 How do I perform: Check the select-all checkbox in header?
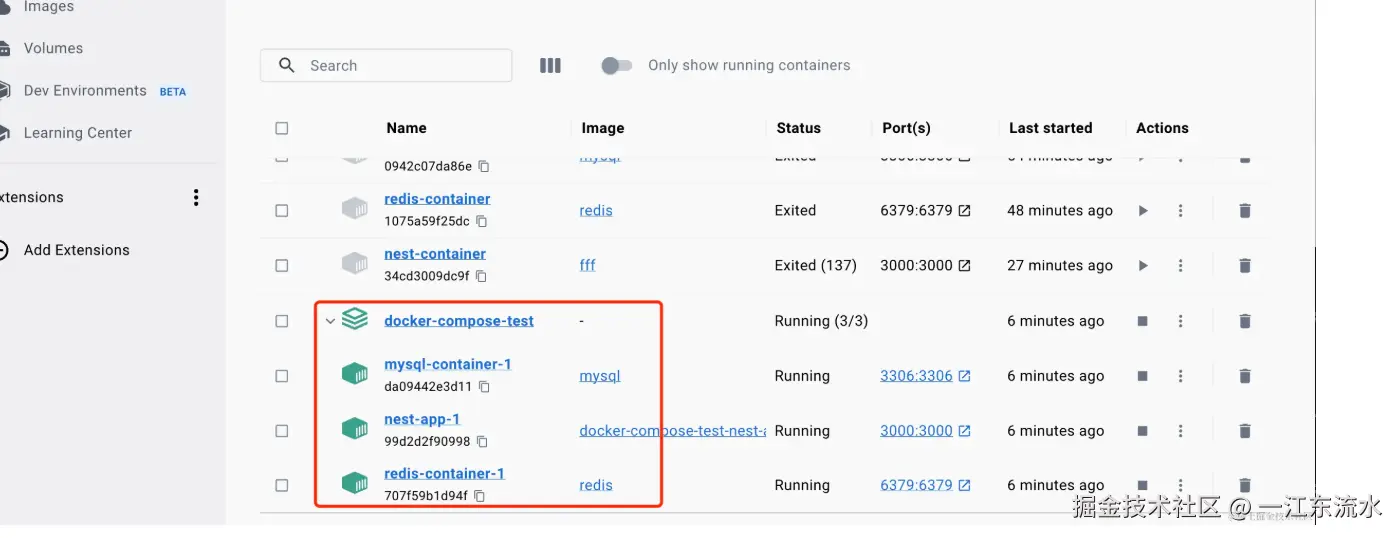coord(281,128)
